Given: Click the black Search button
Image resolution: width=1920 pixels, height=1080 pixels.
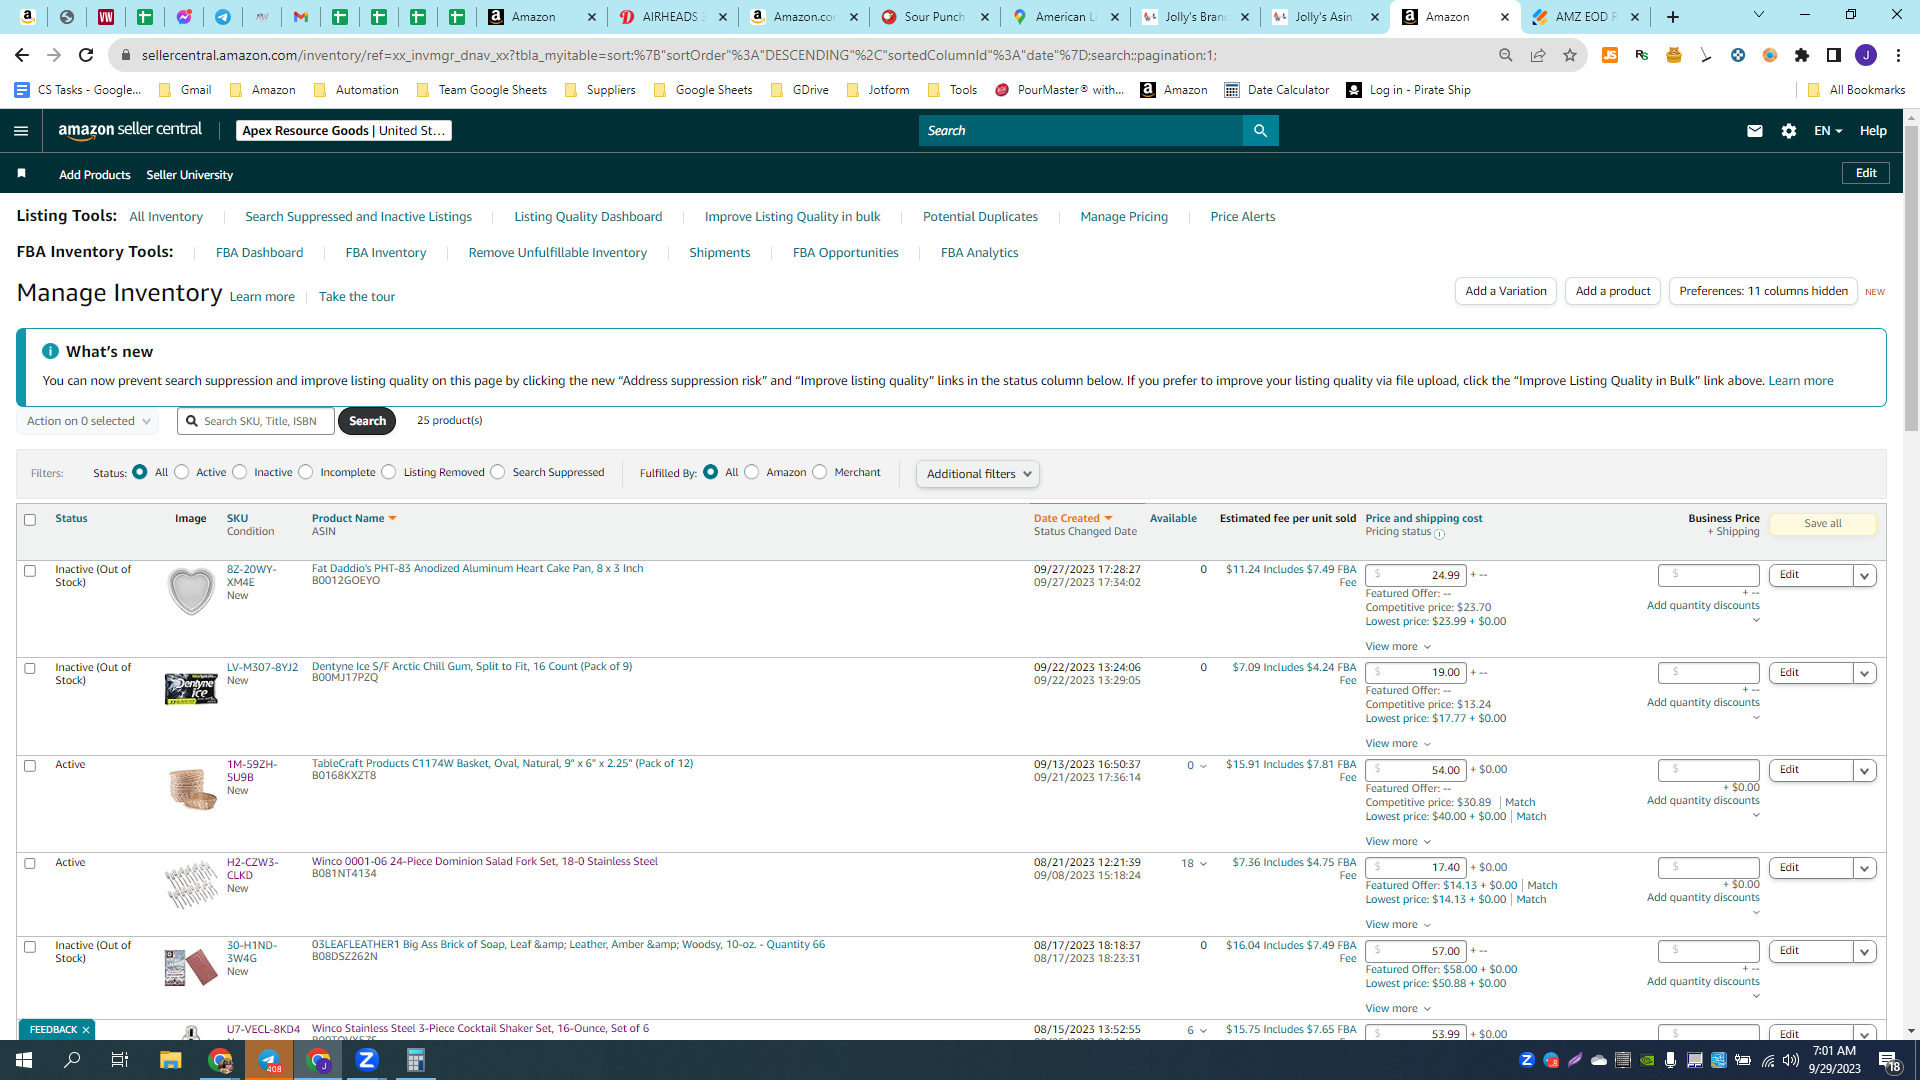Looking at the screenshot, I should coord(367,421).
